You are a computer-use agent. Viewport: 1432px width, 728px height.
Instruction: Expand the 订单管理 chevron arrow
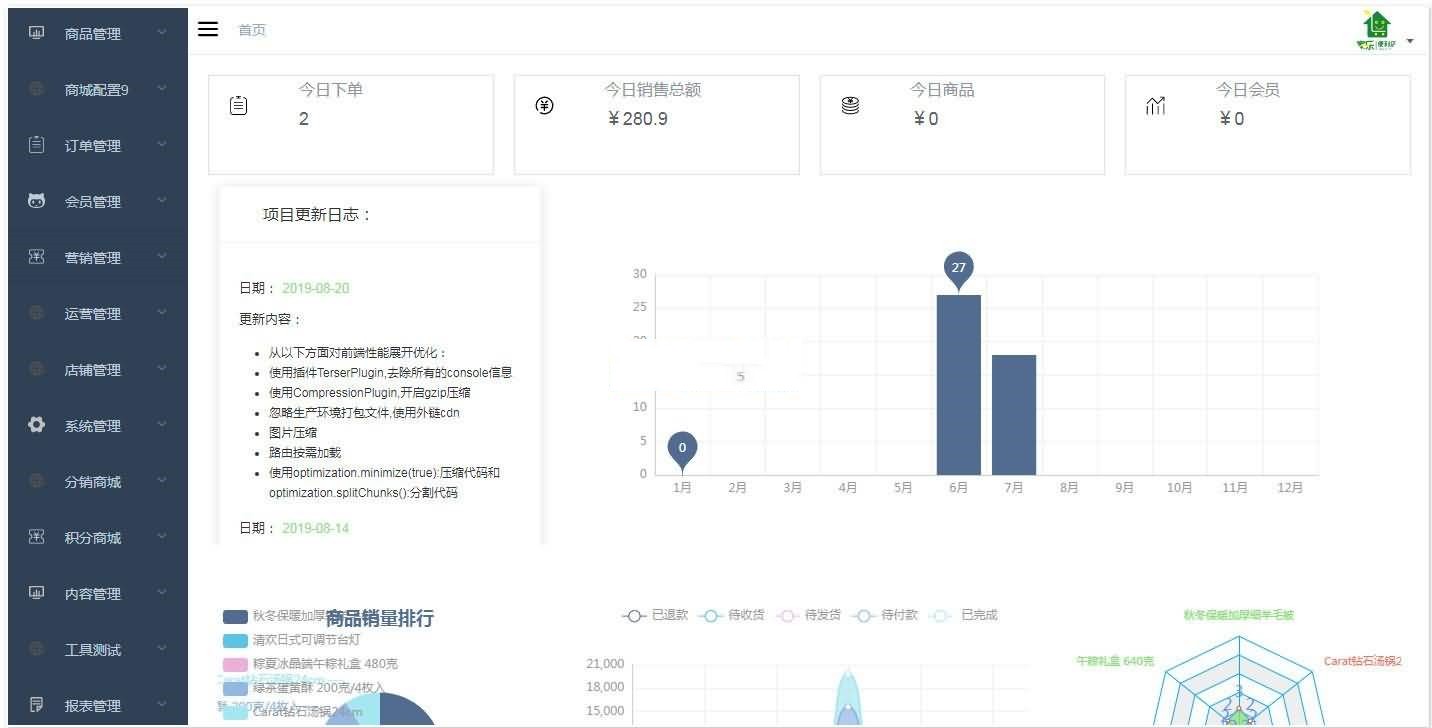pos(162,145)
